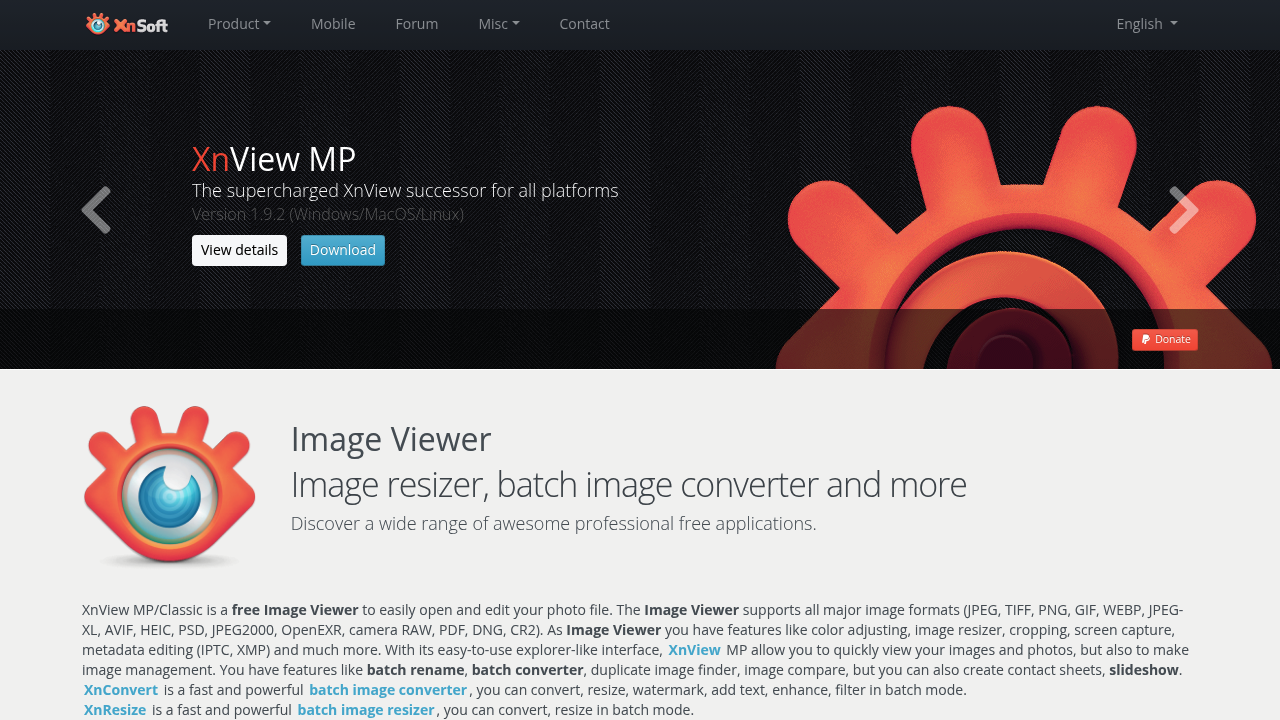The height and width of the screenshot is (720, 1280).
Task: Open the Mobile nav item
Action: (333, 24)
